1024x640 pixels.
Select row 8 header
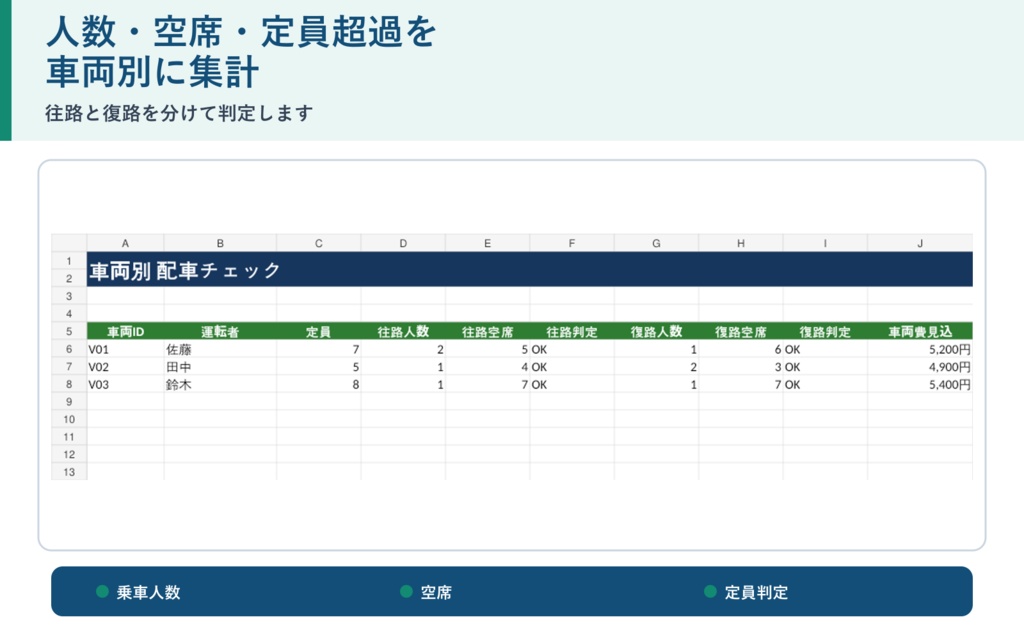point(69,384)
